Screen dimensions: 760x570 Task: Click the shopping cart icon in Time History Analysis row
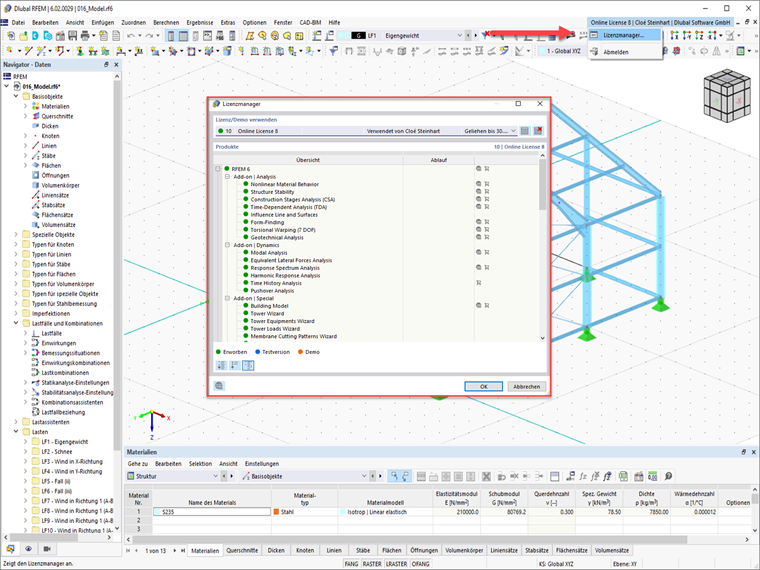pos(478,283)
